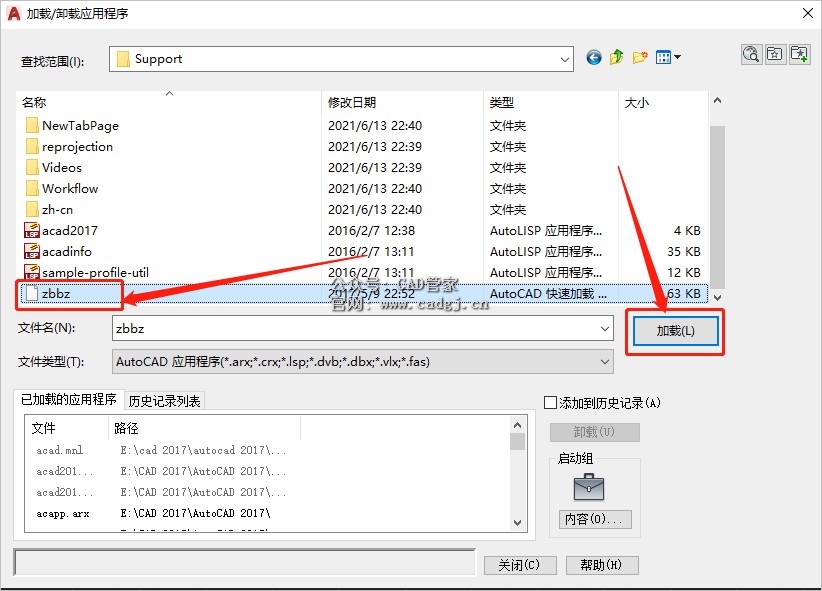
Task: Expand the Support look-in dropdown
Action: [565, 59]
